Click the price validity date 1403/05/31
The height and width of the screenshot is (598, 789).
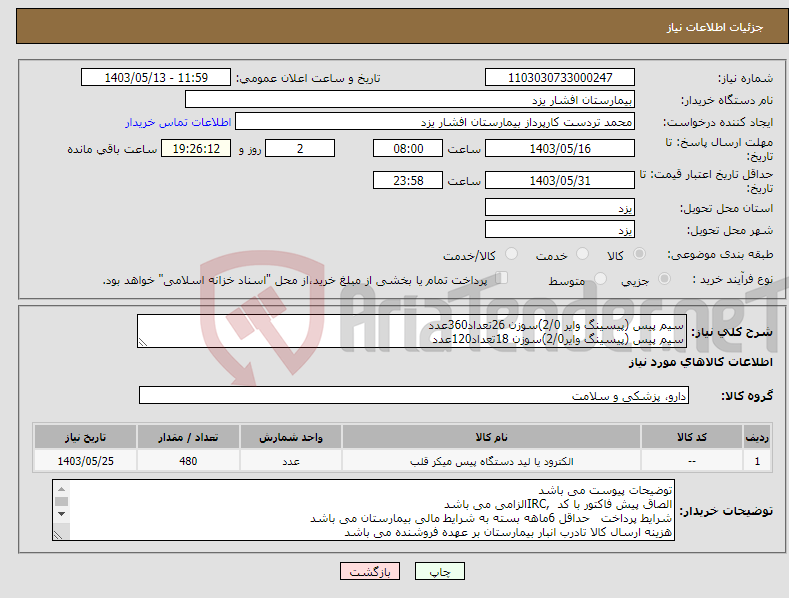click(x=560, y=180)
